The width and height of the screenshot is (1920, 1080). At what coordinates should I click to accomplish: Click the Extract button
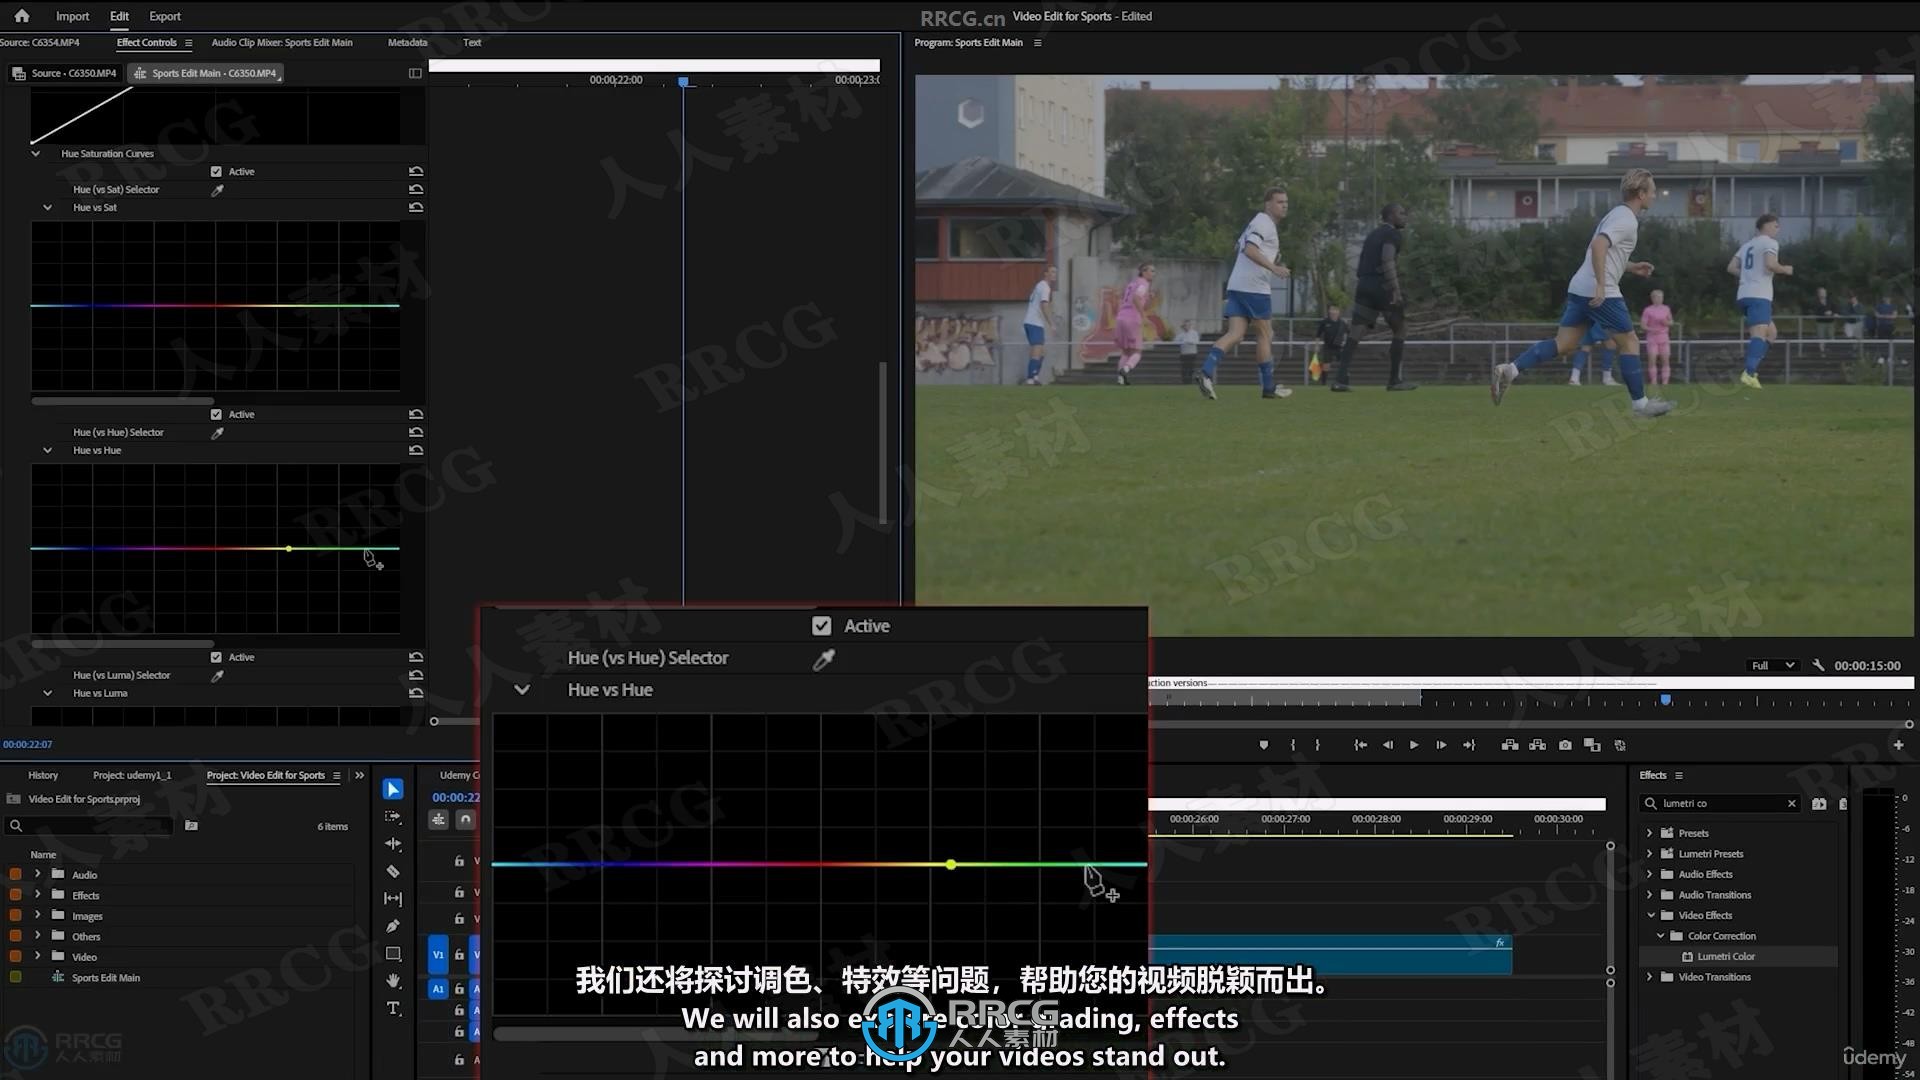[x=1537, y=745]
